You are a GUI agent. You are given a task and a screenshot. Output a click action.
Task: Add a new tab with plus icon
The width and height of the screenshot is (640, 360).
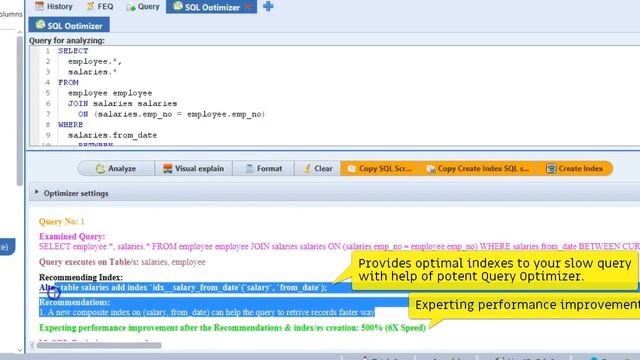click(x=268, y=7)
